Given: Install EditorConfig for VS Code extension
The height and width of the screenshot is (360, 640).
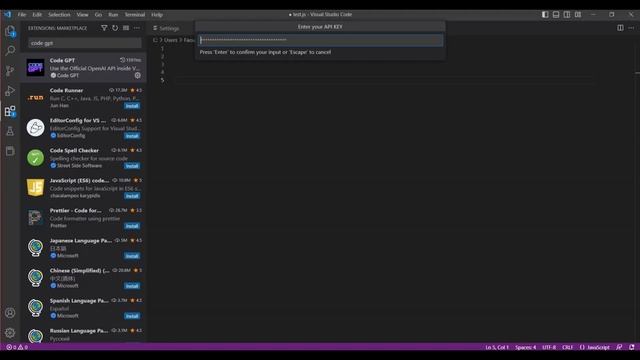Looking at the screenshot, I should pyautogui.click(x=132, y=136).
